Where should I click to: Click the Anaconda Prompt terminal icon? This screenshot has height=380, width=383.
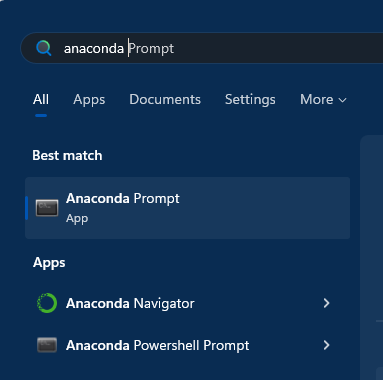(47, 208)
